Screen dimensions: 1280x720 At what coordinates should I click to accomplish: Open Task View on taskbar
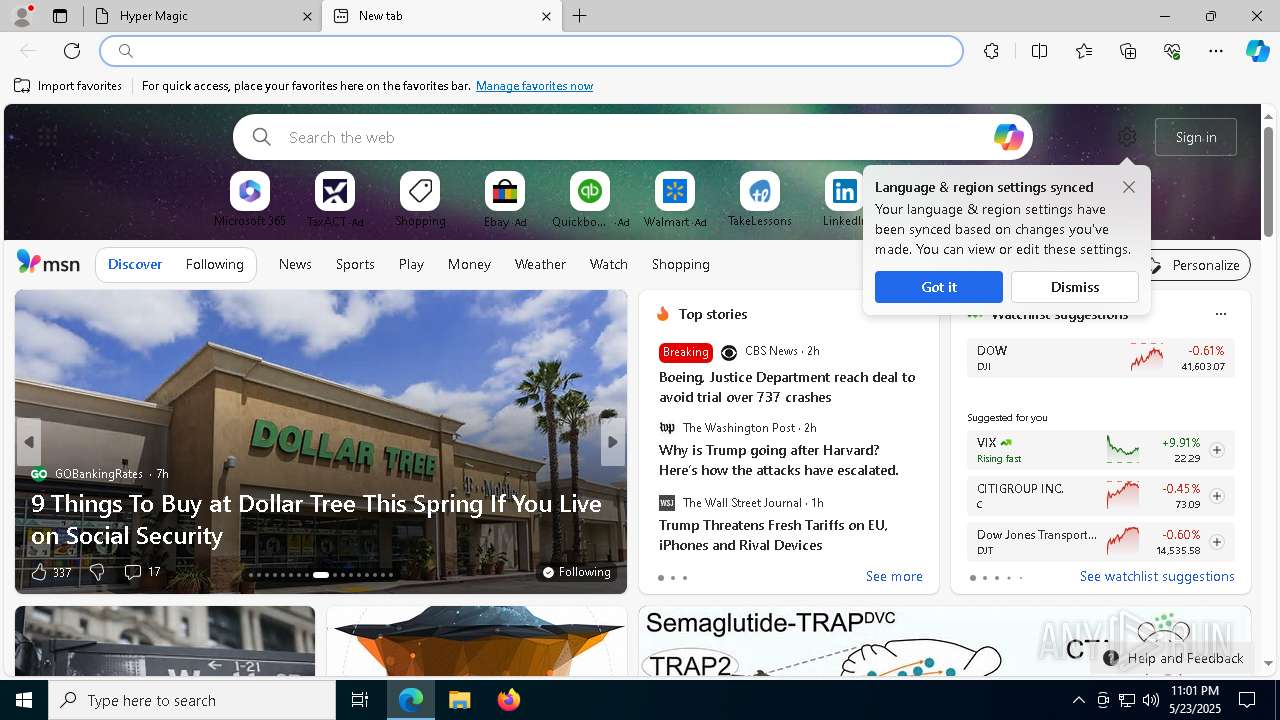(360, 700)
